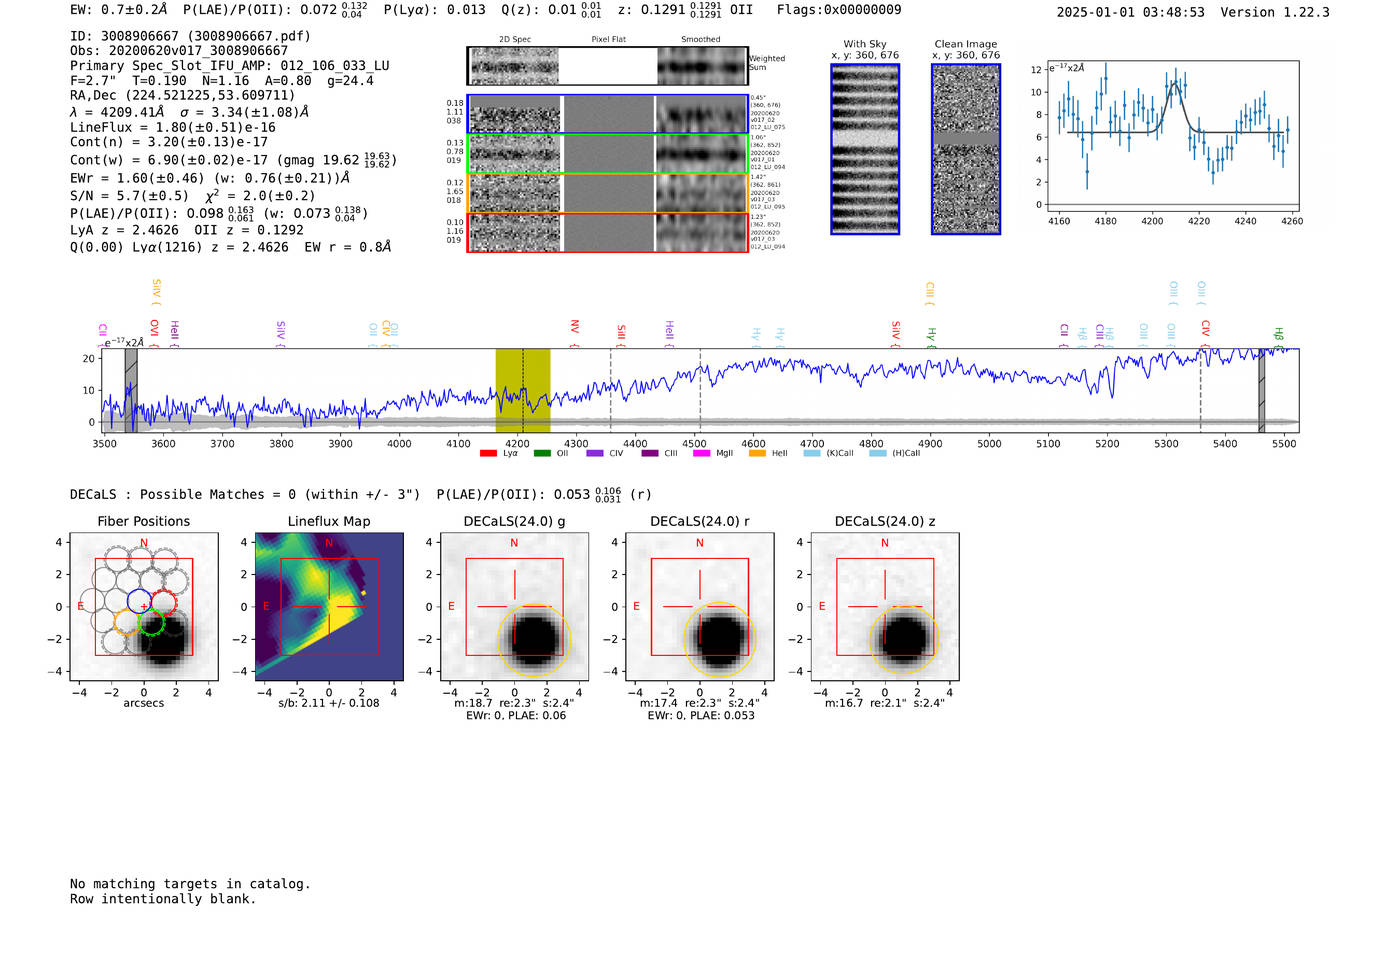The width and height of the screenshot is (1400, 953).
Task: Select the orange fiber circle in Fiber Positions
Action: pyautogui.click(x=127, y=622)
